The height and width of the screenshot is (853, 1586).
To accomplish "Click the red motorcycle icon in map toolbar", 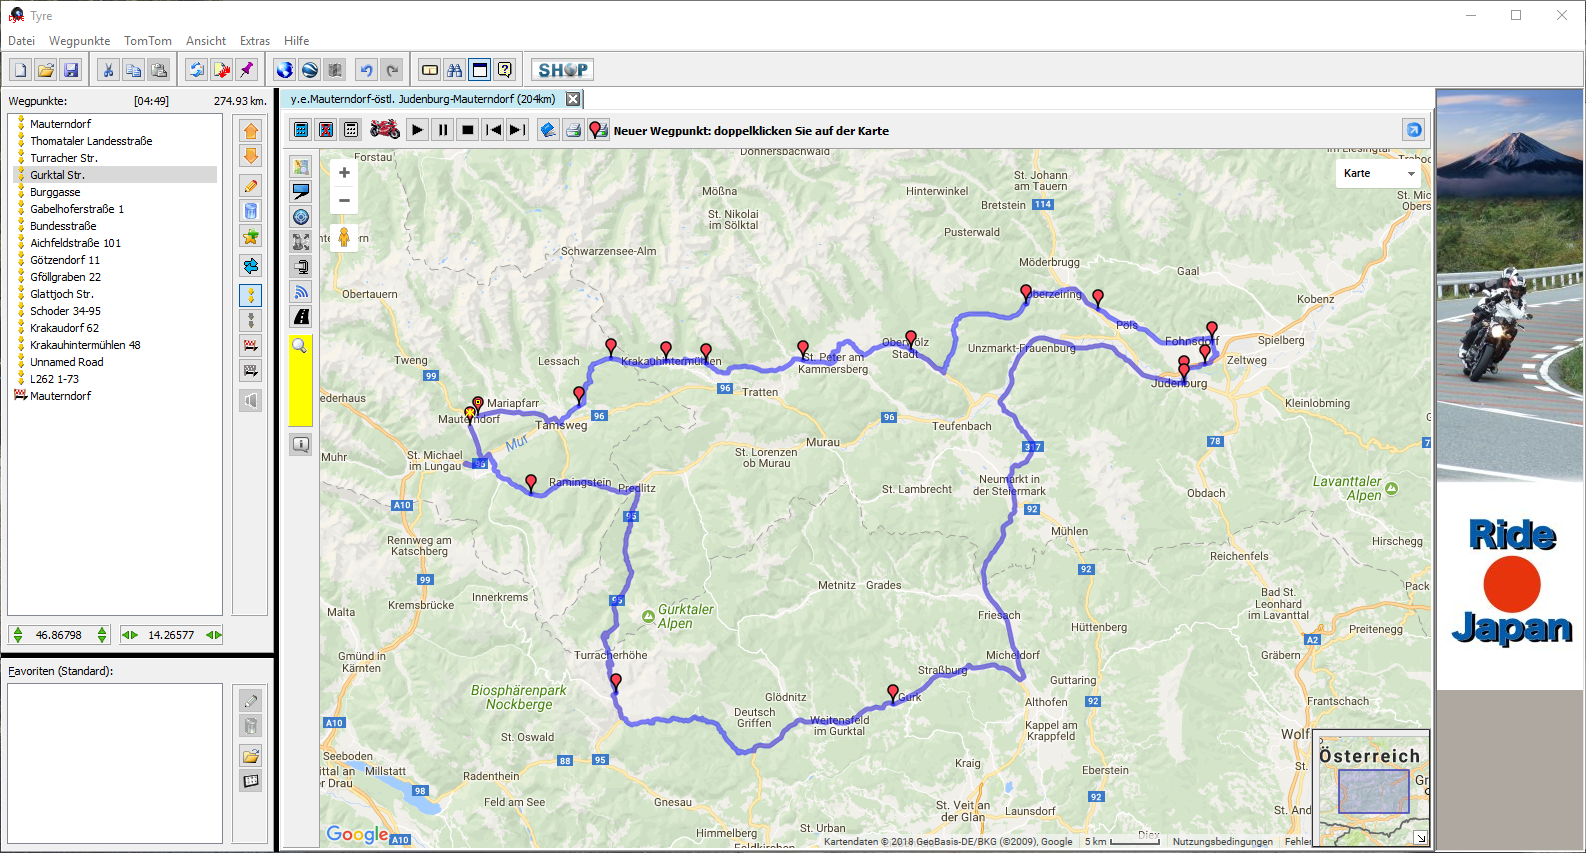I will tap(385, 130).
